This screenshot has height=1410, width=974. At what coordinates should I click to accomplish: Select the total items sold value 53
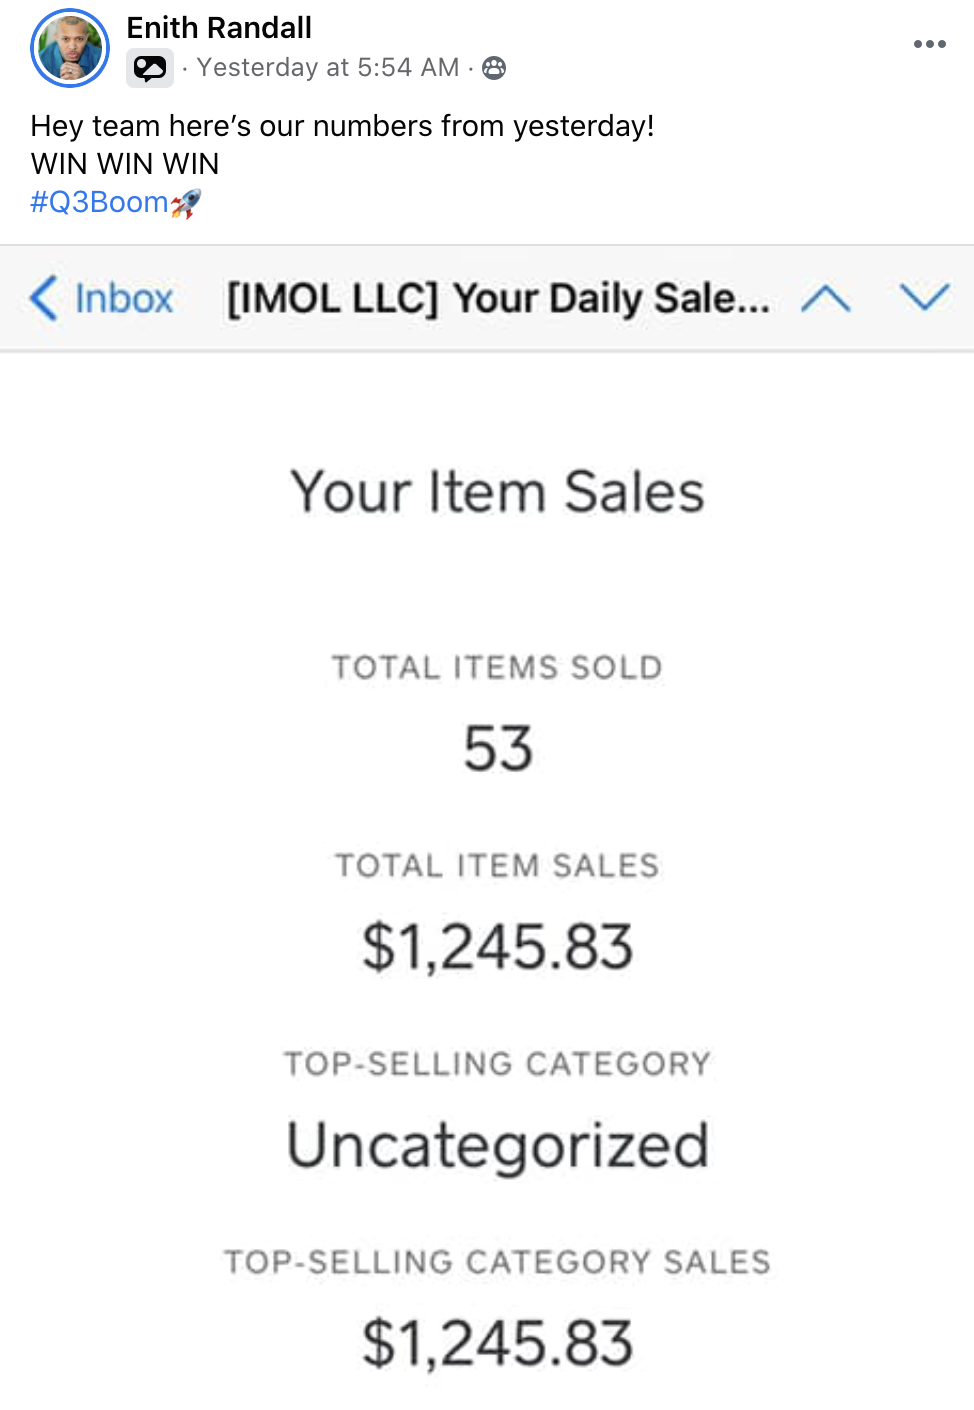pos(498,748)
